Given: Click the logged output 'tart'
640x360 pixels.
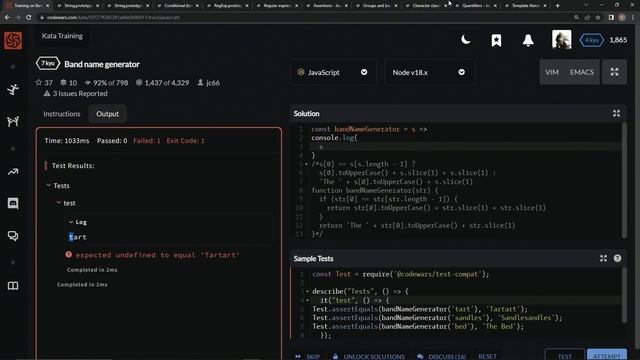Looking at the screenshot, I should 78,237.
